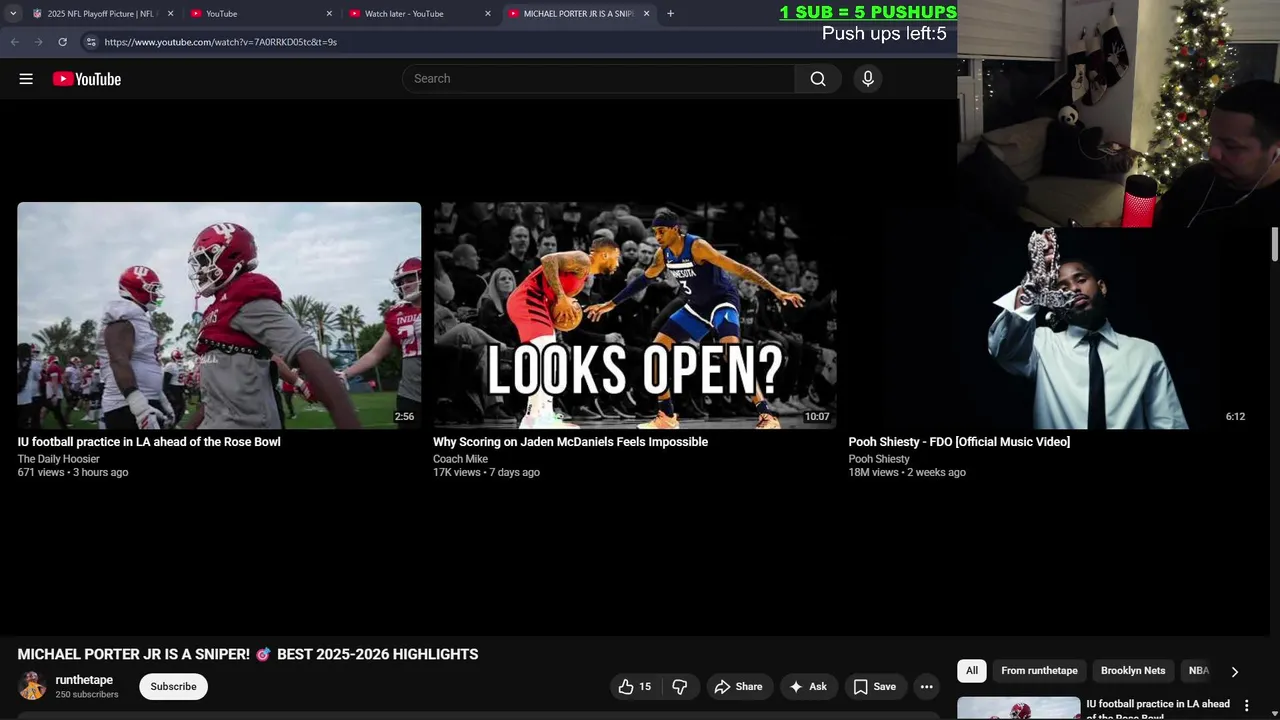Click the video title text
1280x720 pixels.
point(248,654)
